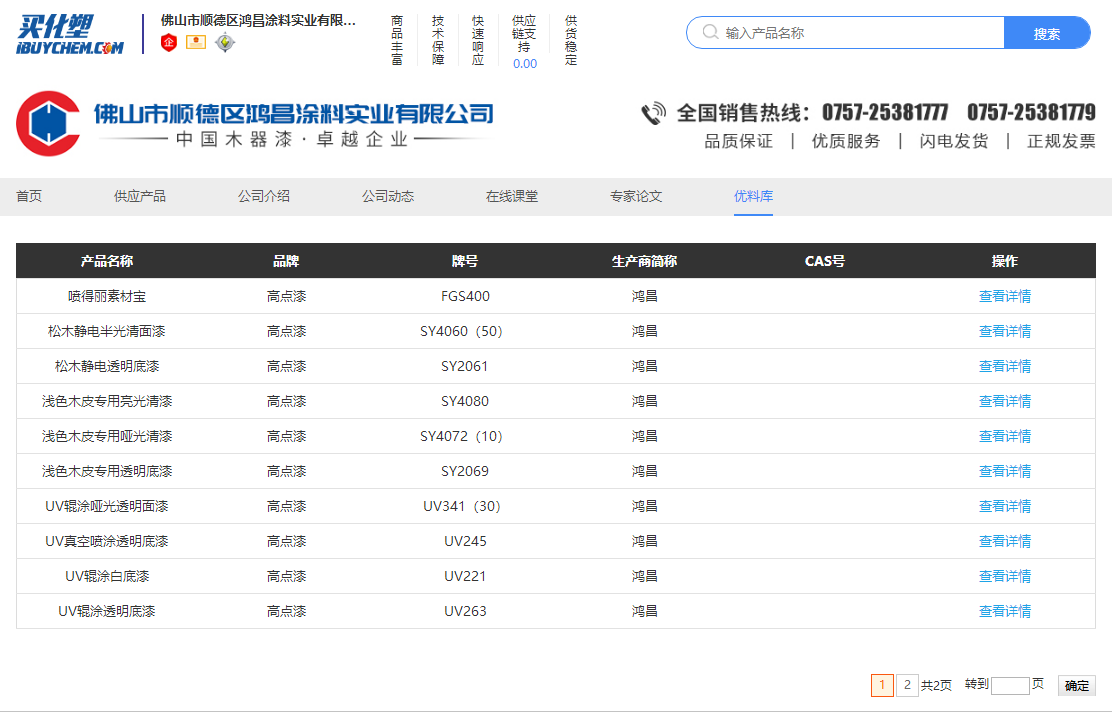Click the hotline number 0757-25381777
The image size is (1112, 712).
pyautogui.click(x=885, y=113)
